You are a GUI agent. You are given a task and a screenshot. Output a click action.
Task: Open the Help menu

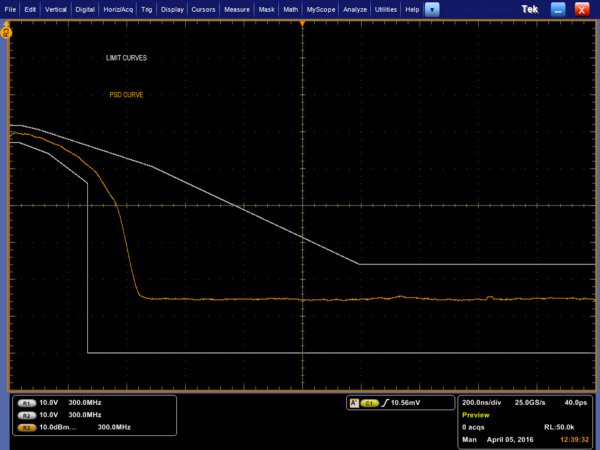pos(412,10)
